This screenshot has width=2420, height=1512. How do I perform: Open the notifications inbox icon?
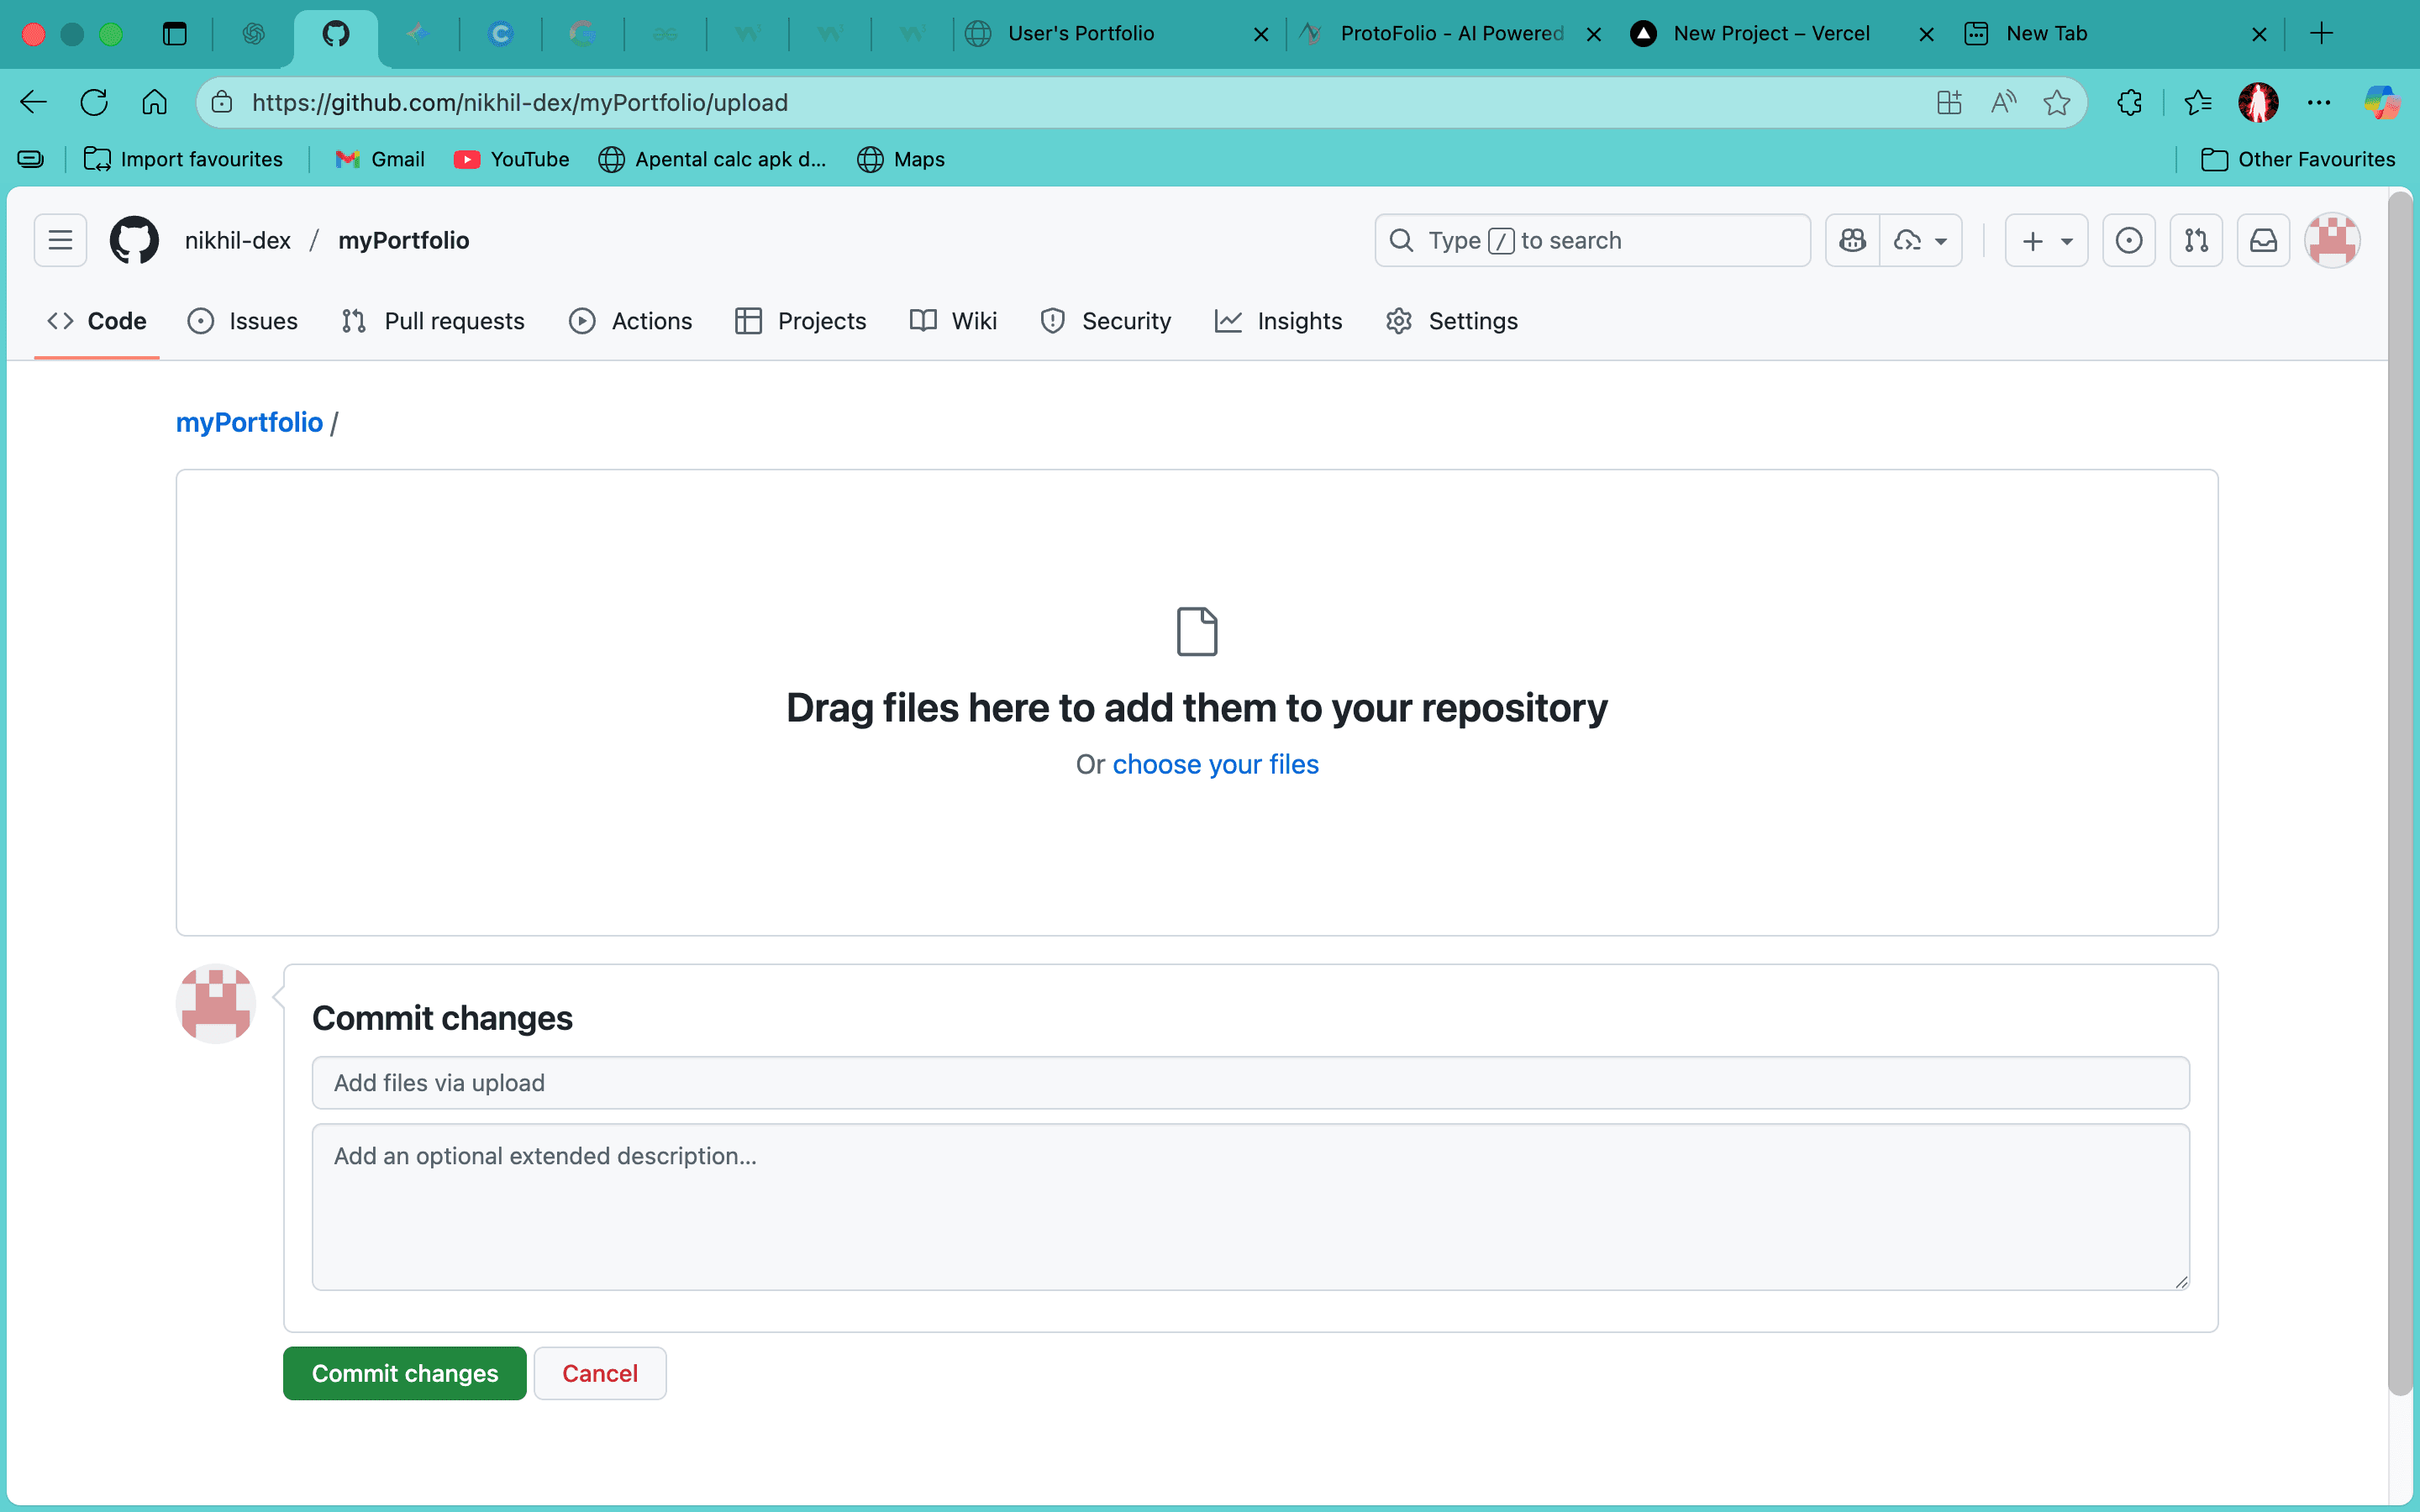(2263, 240)
